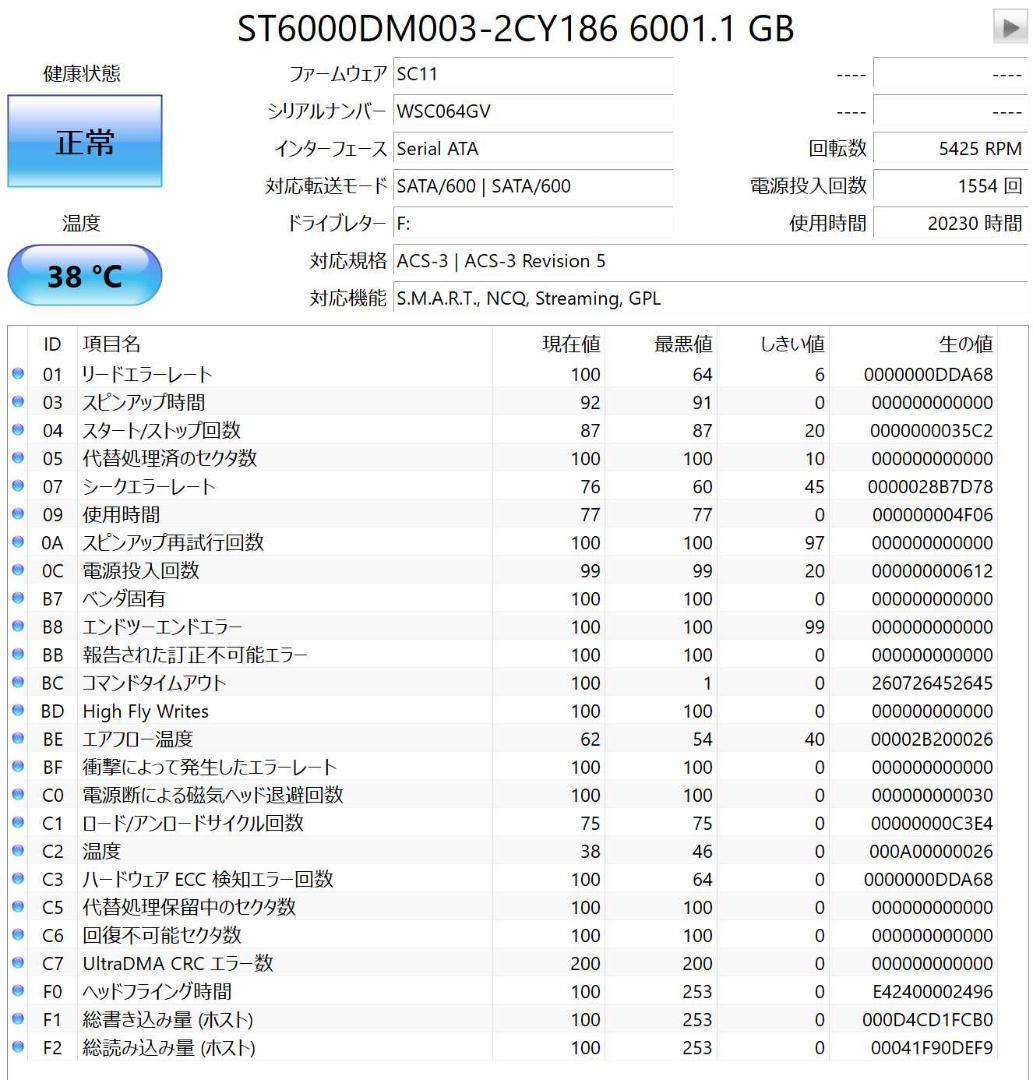Click the 使用時間 20230 時間 value
Screen dimensions: 1033x1080
[950, 224]
